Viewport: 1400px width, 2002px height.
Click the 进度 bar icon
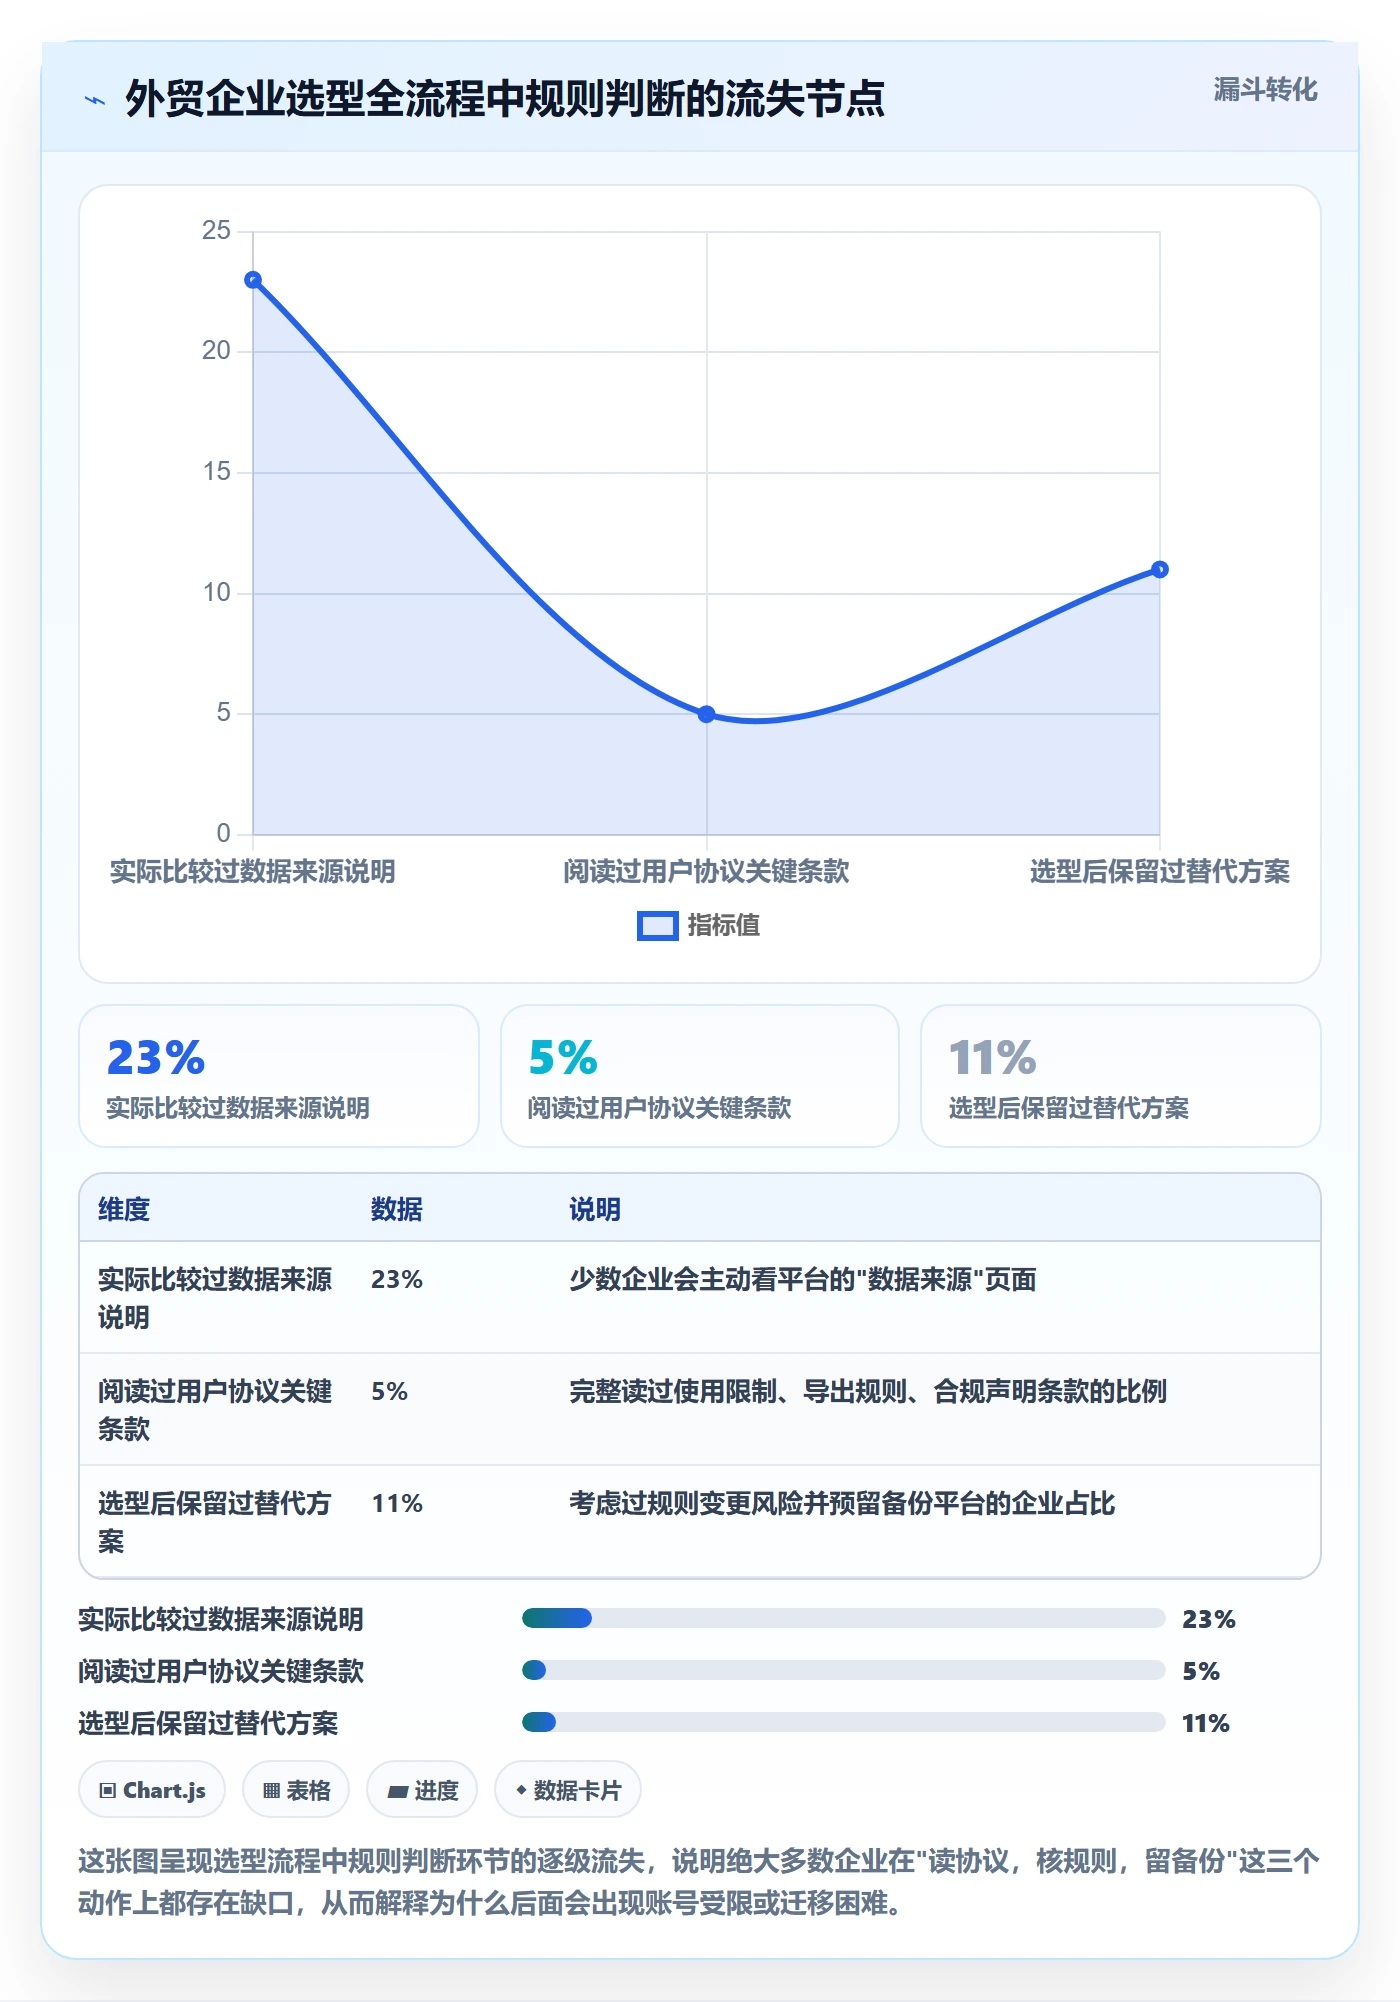click(398, 1792)
